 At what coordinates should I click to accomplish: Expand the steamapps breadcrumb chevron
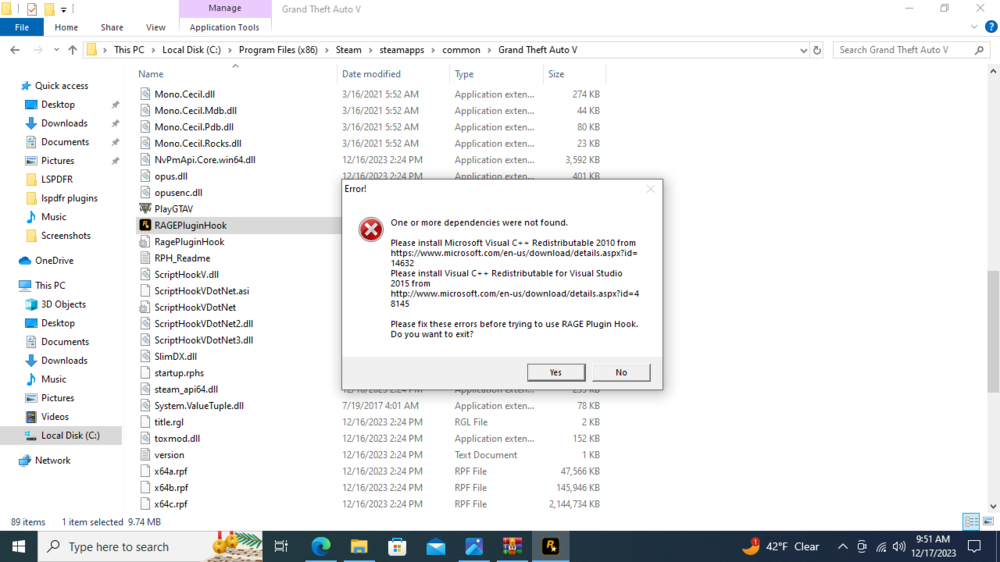point(433,50)
